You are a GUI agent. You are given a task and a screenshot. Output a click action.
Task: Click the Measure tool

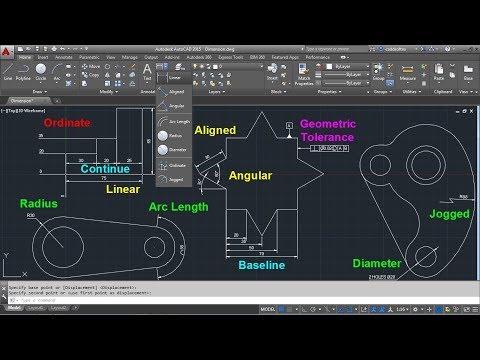pyautogui.click(x=407, y=73)
